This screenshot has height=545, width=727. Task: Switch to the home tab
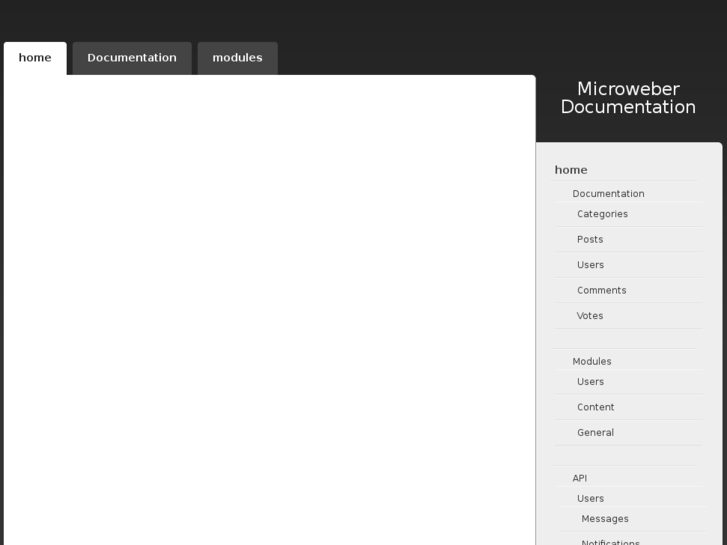tap(35, 58)
